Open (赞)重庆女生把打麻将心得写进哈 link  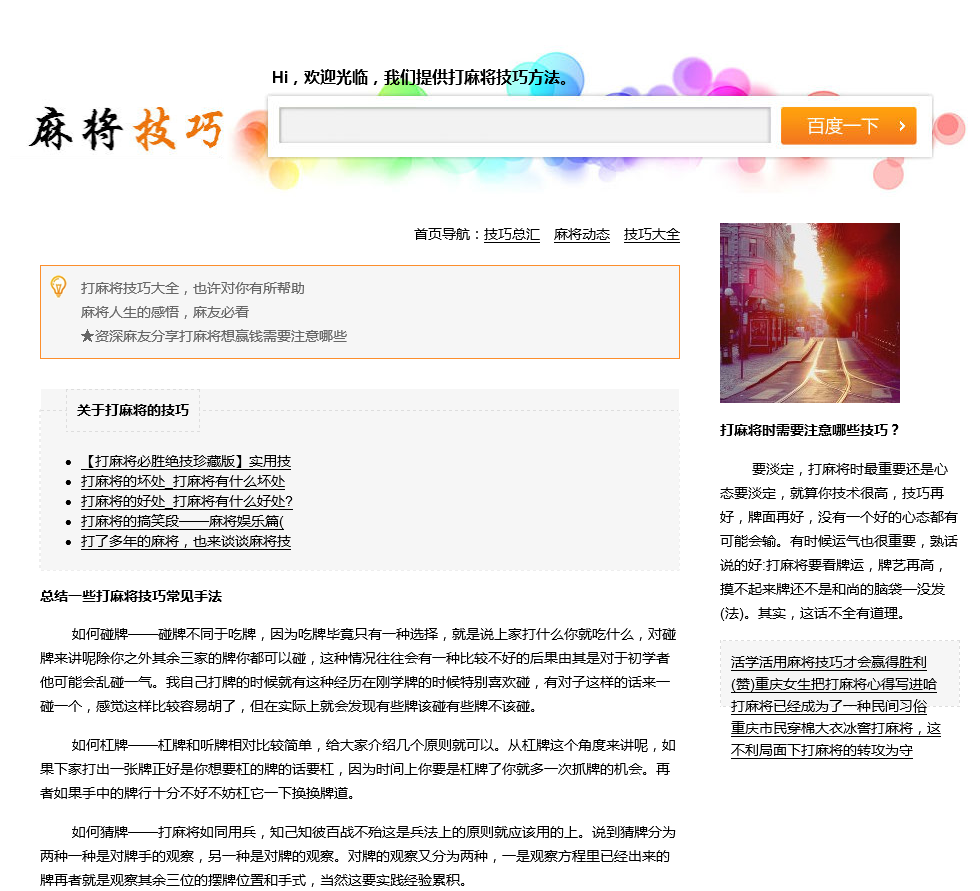(x=833, y=684)
